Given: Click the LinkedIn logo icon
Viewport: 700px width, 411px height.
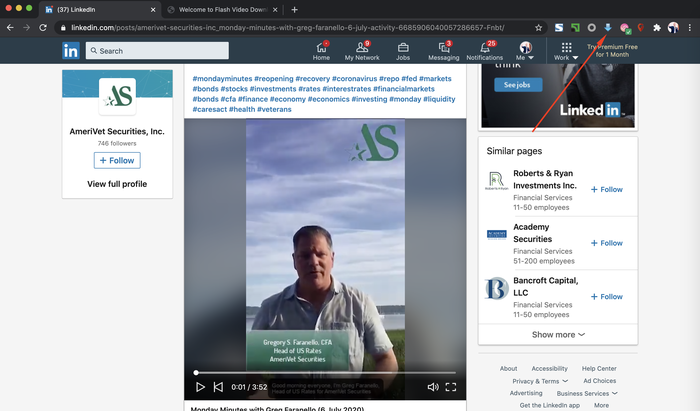Looking at the screenshot, I should click(x=71, y=50).
